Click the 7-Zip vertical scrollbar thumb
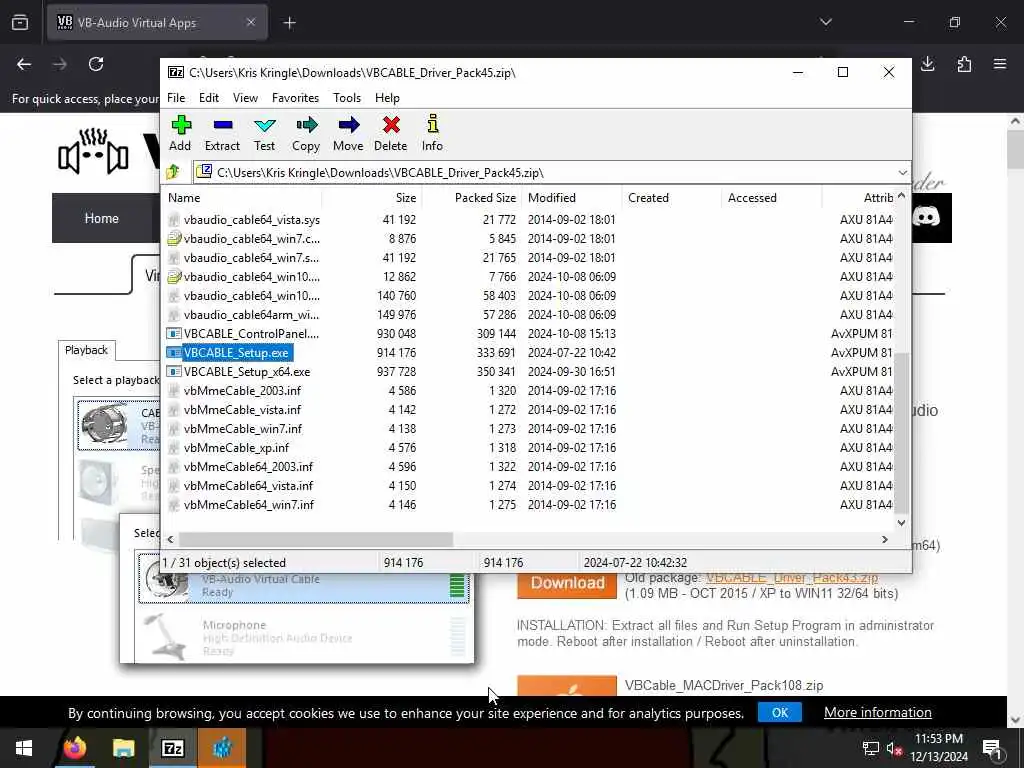This screenshot has height=768, width=1024. tap(901, 433)
